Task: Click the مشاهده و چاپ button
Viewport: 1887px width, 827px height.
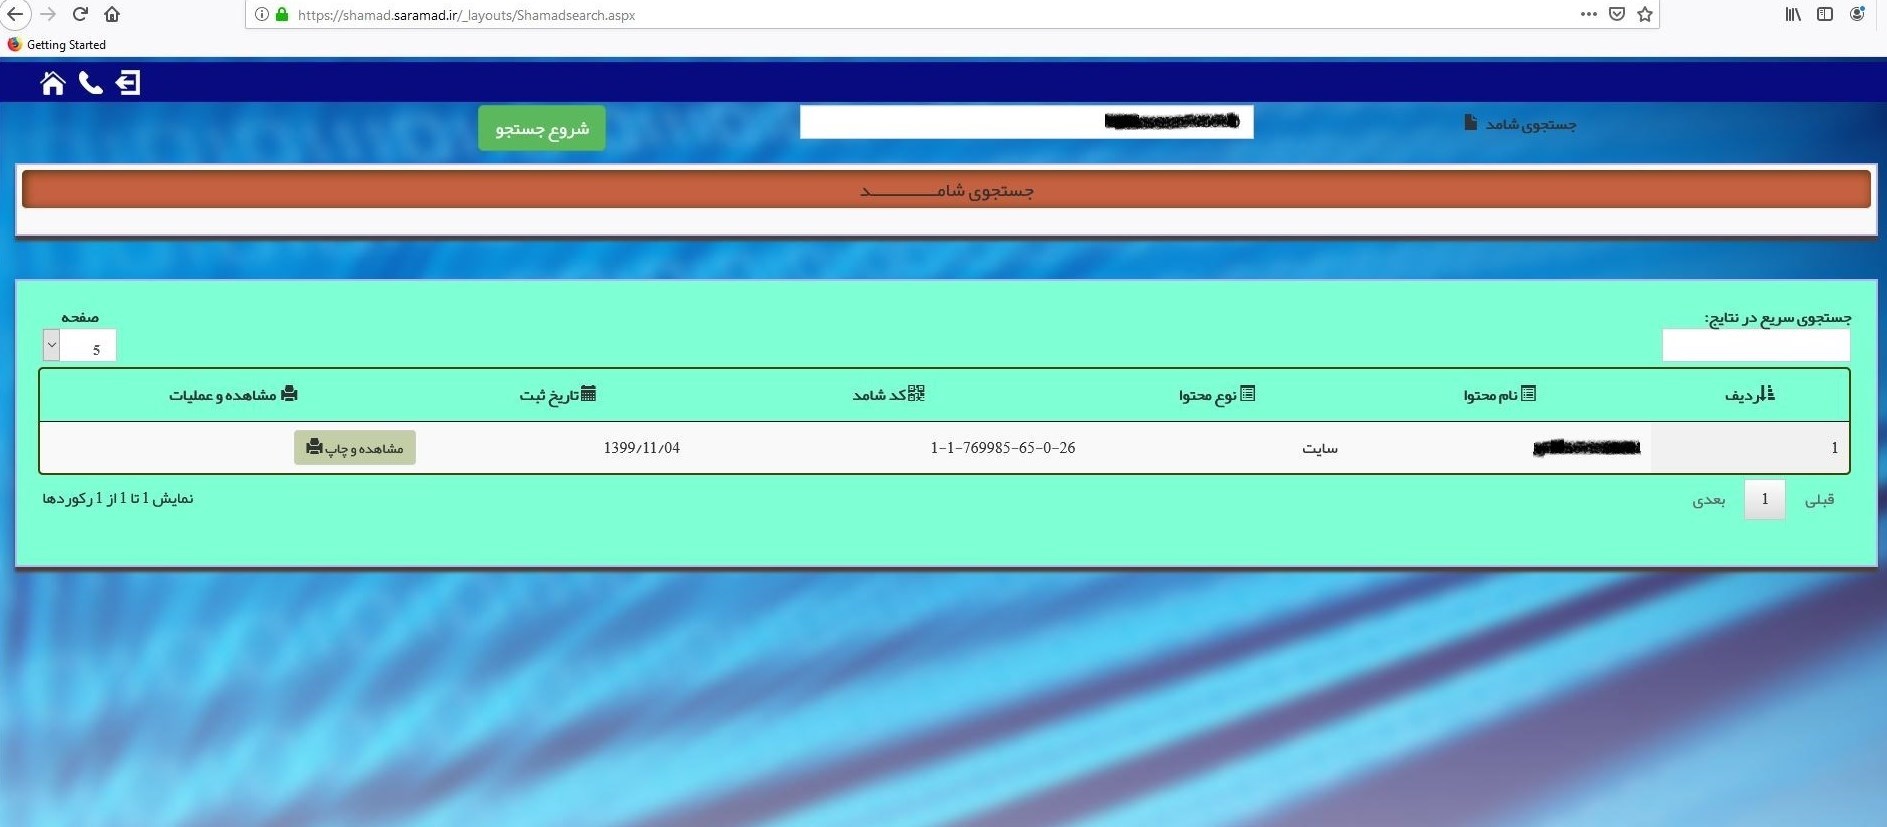Action: click(355, 448)
